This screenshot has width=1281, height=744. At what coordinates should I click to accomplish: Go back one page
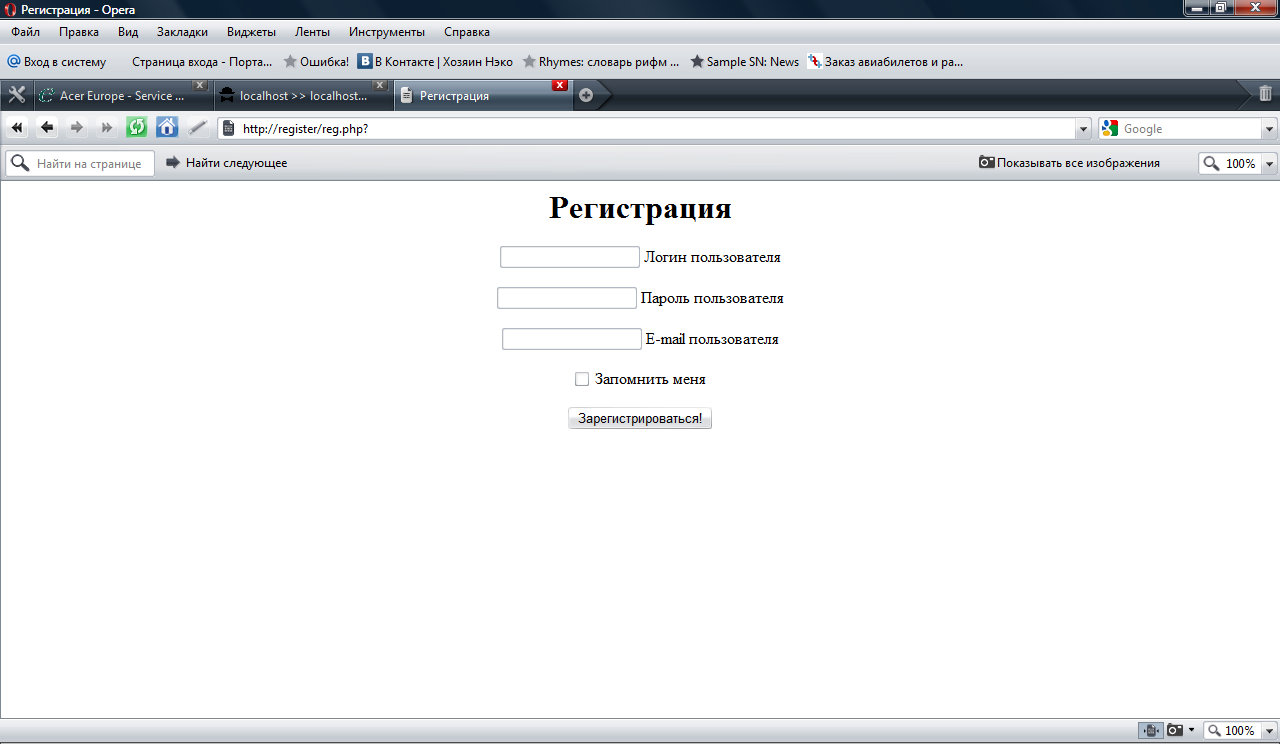[x=47, y=128]
